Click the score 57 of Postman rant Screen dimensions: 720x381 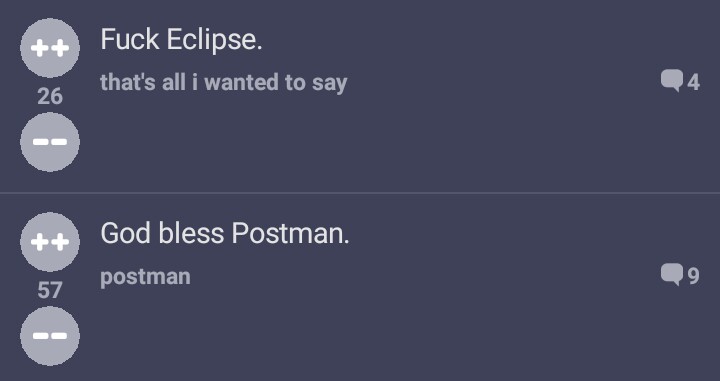click(50, 290)
